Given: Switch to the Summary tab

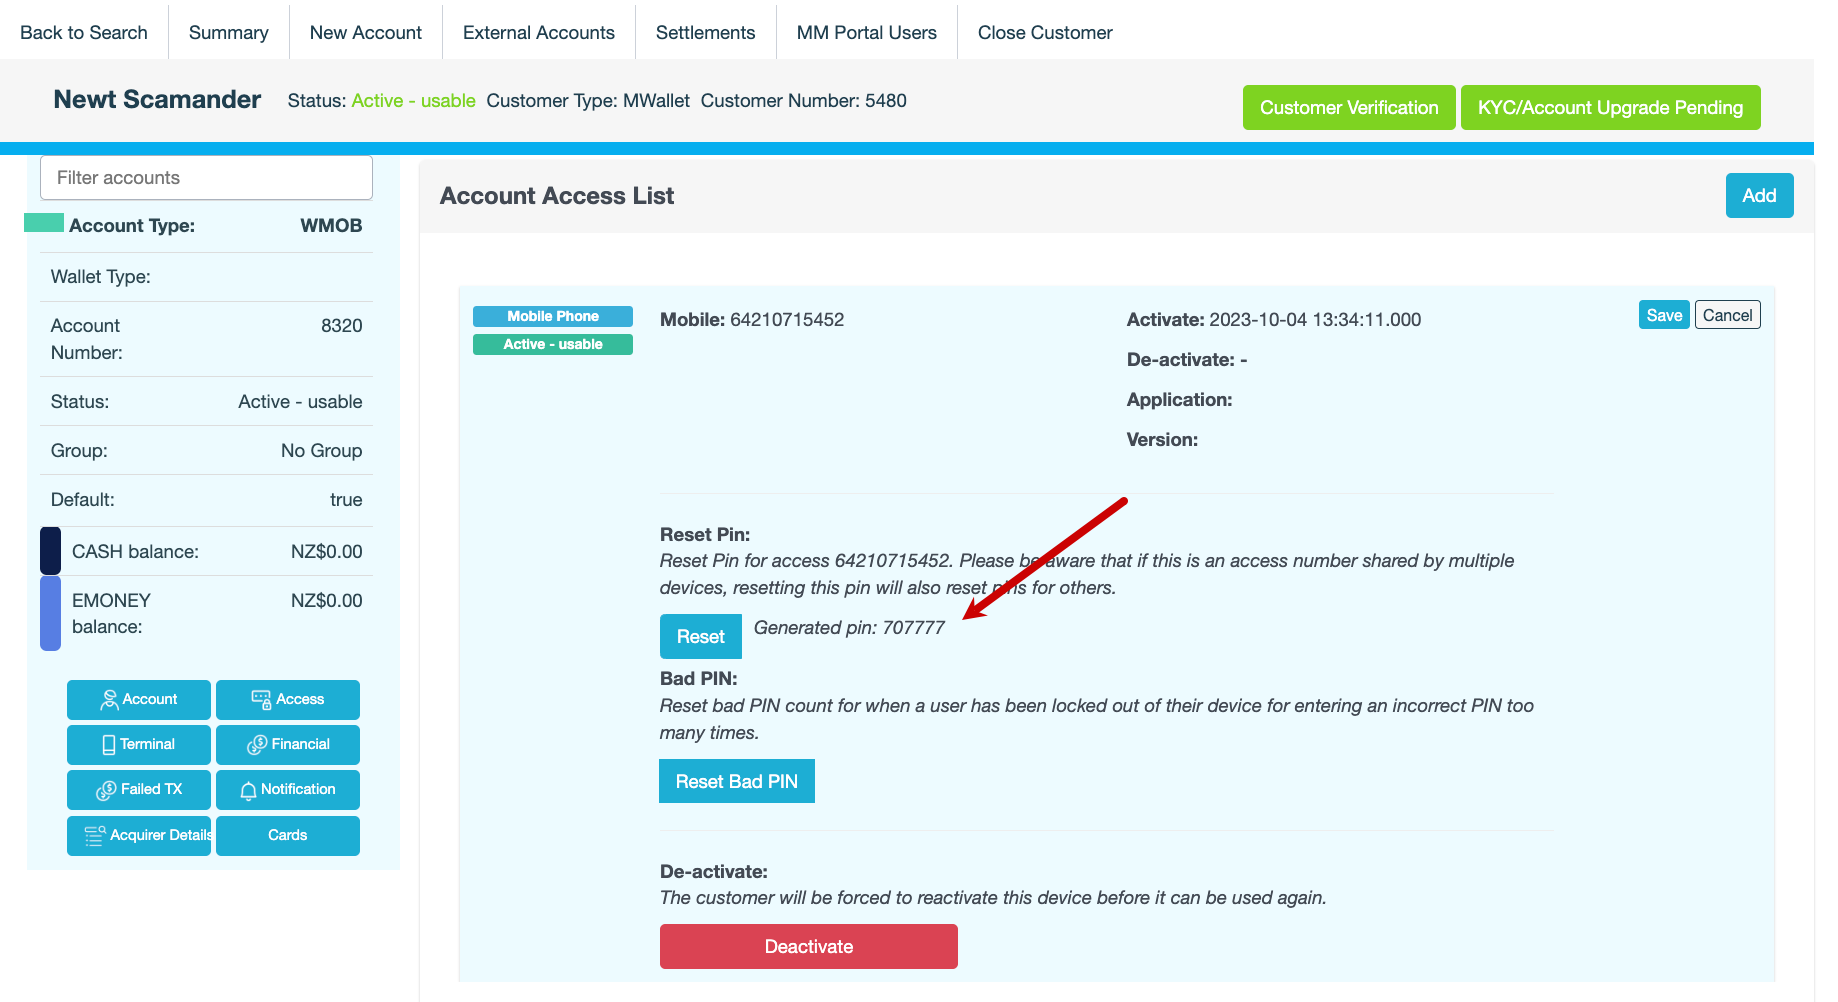Looking at the screenshot, I should click(x=228, y=32).
